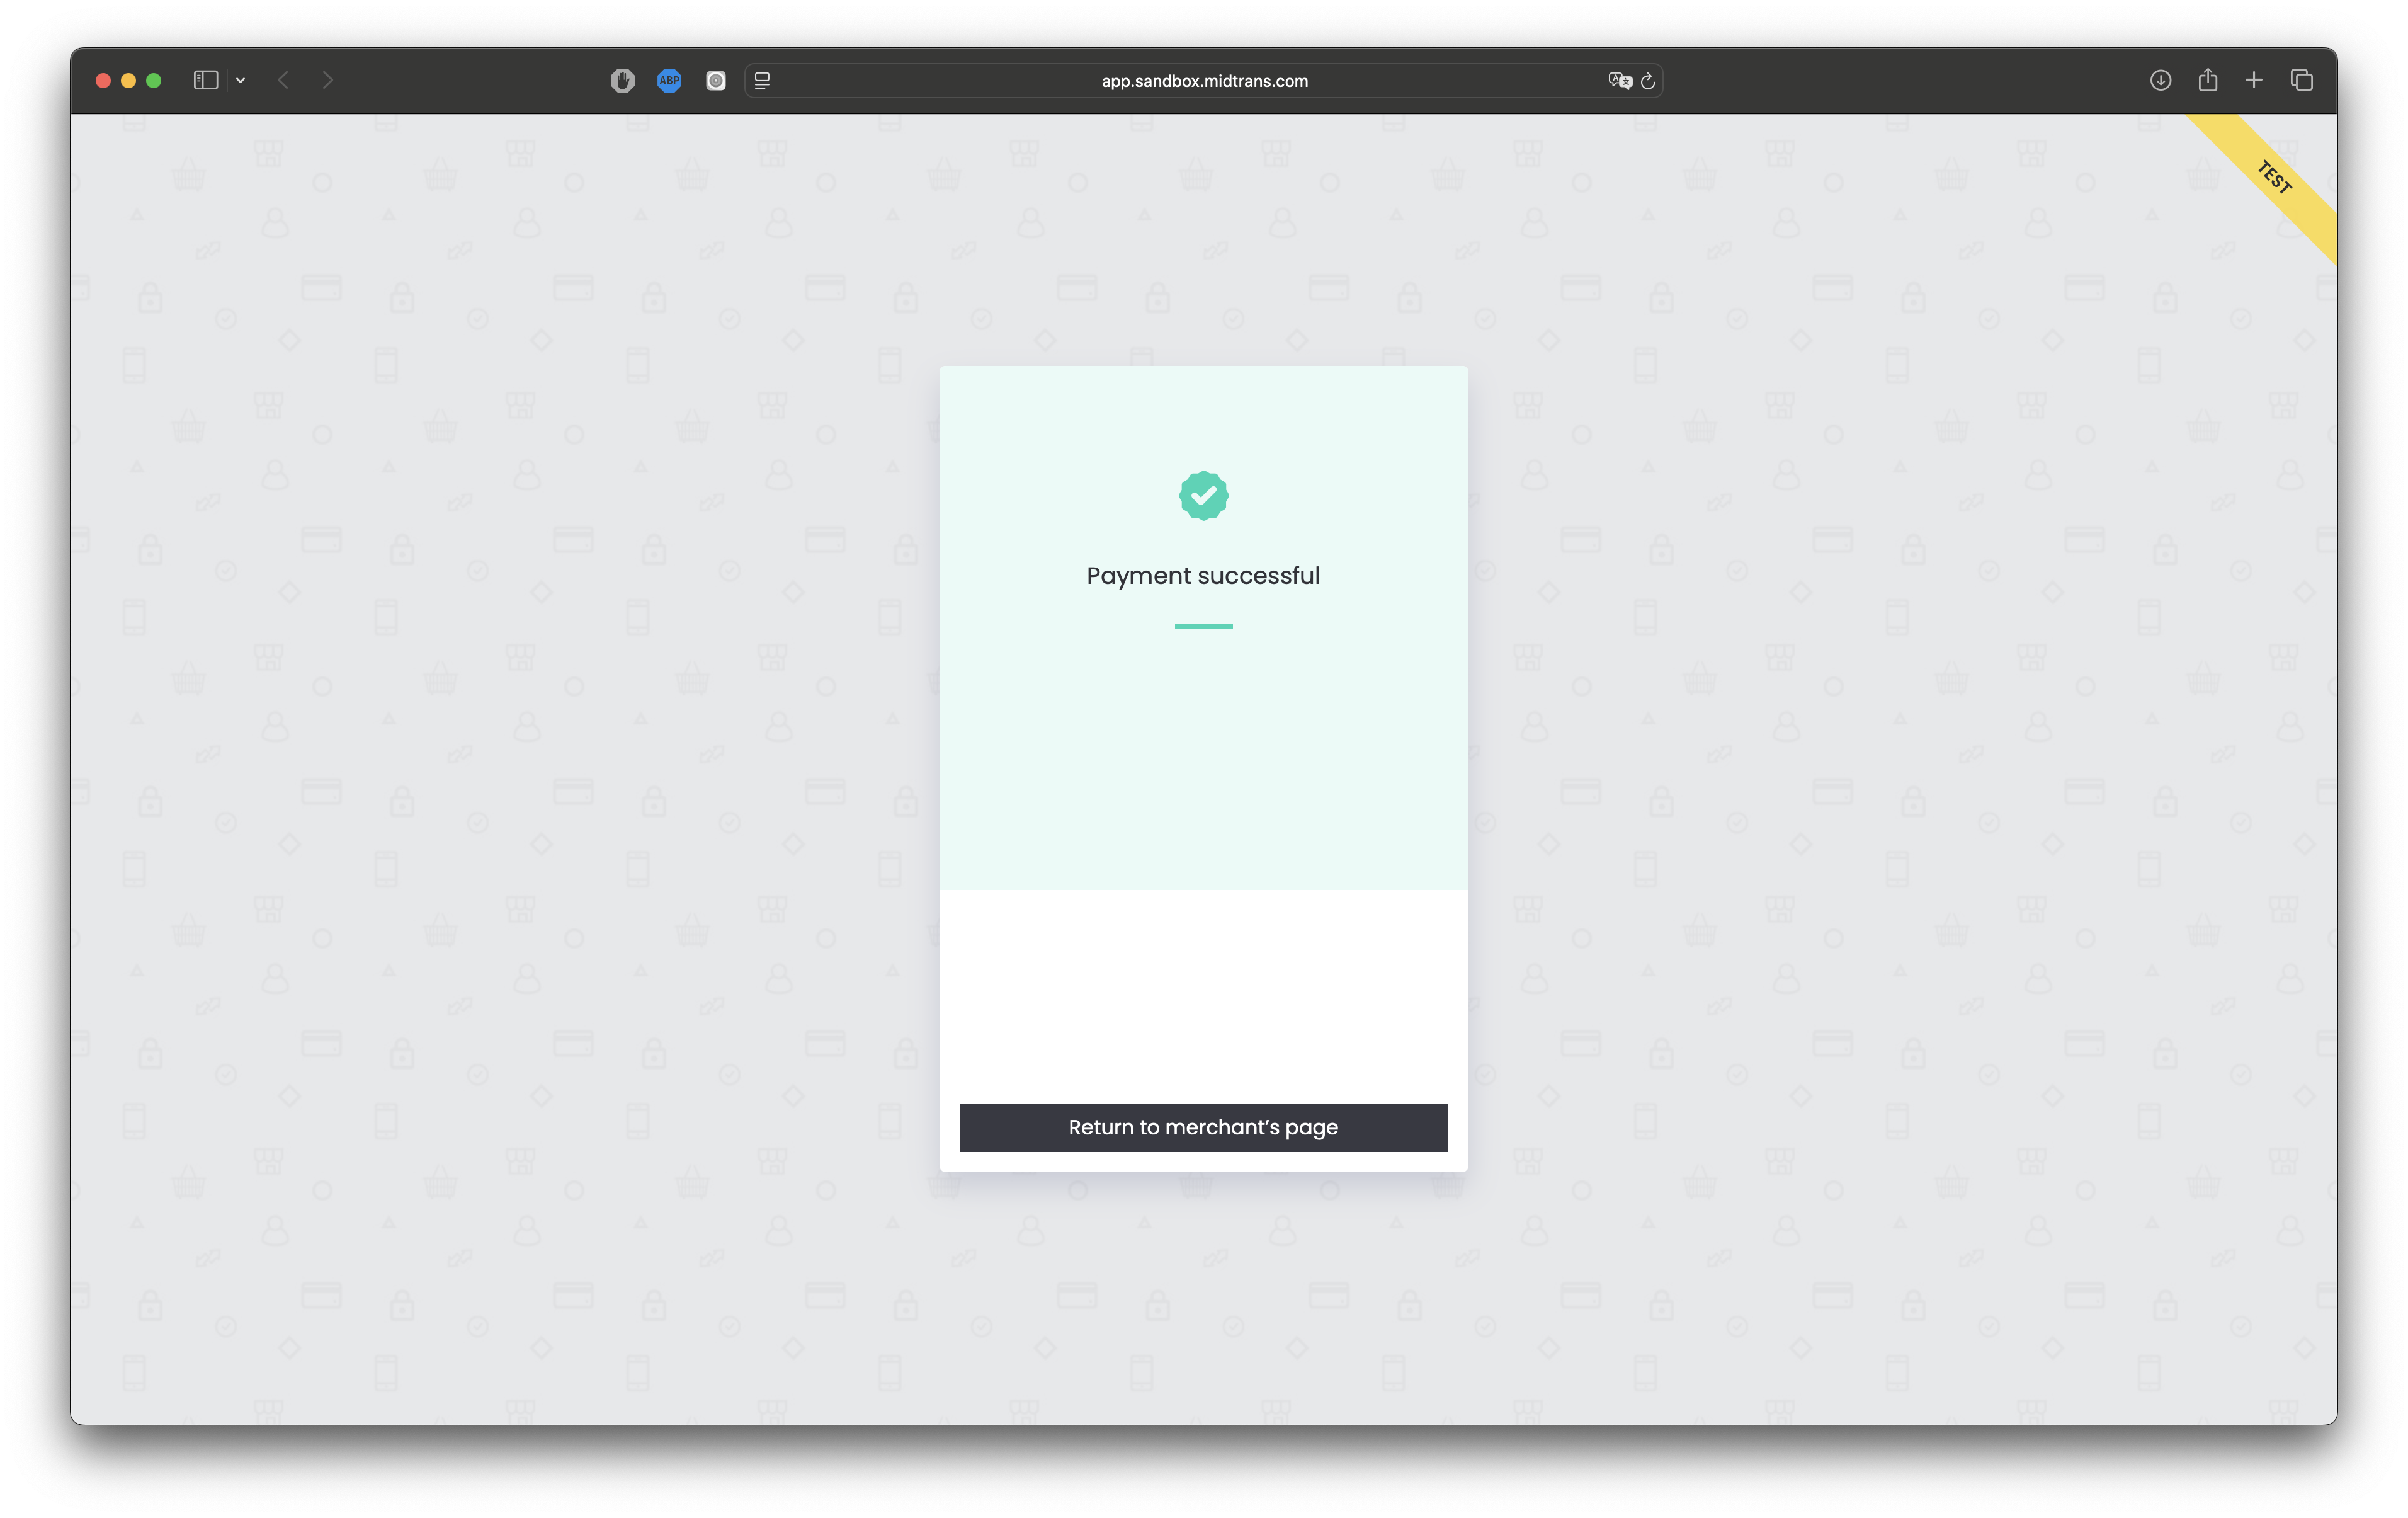Reload the current page
The height and width of the screenshot is (1518, 2408).
click(x=1648, y=80)
